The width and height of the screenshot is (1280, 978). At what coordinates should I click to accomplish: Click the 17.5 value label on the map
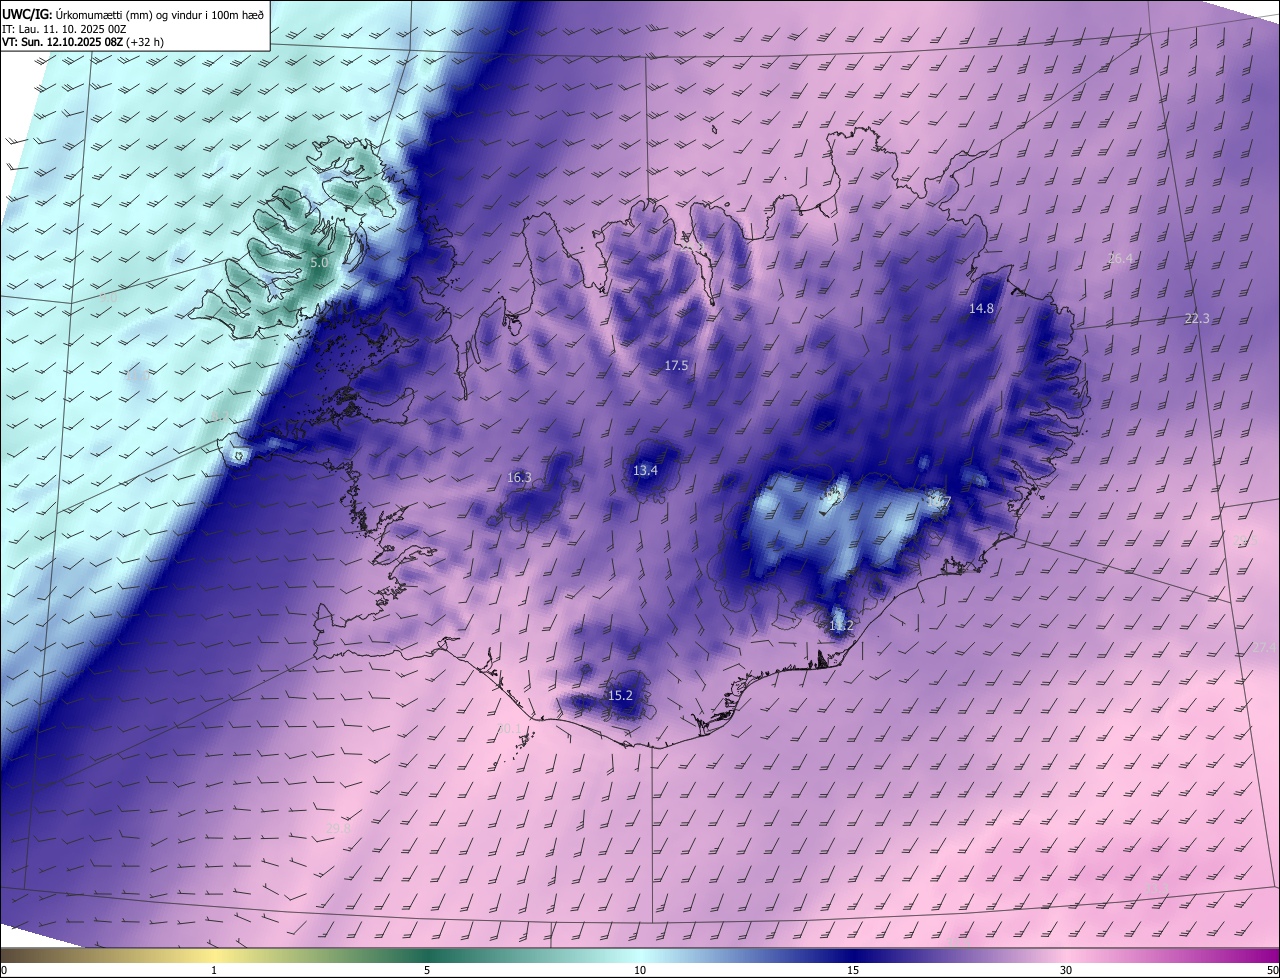tap(676, 366)
